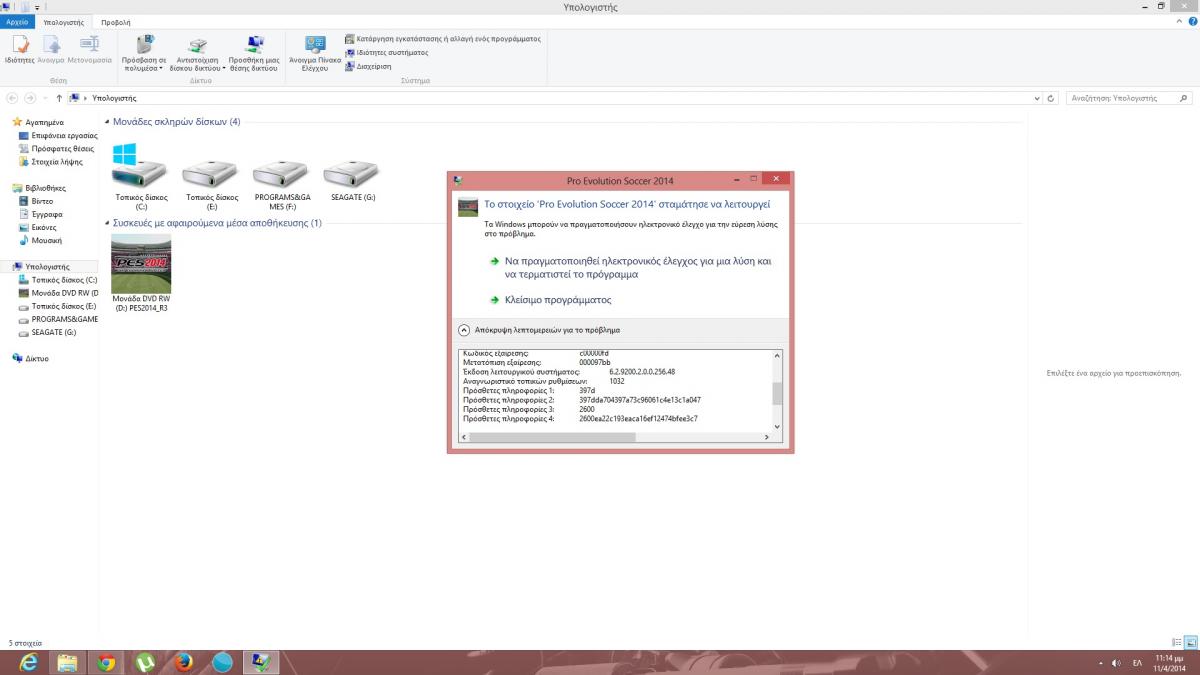This screenshot has width=1200, height=675.
Task: Open Εικόνες library in sidebar
Action: click(39, 227)
